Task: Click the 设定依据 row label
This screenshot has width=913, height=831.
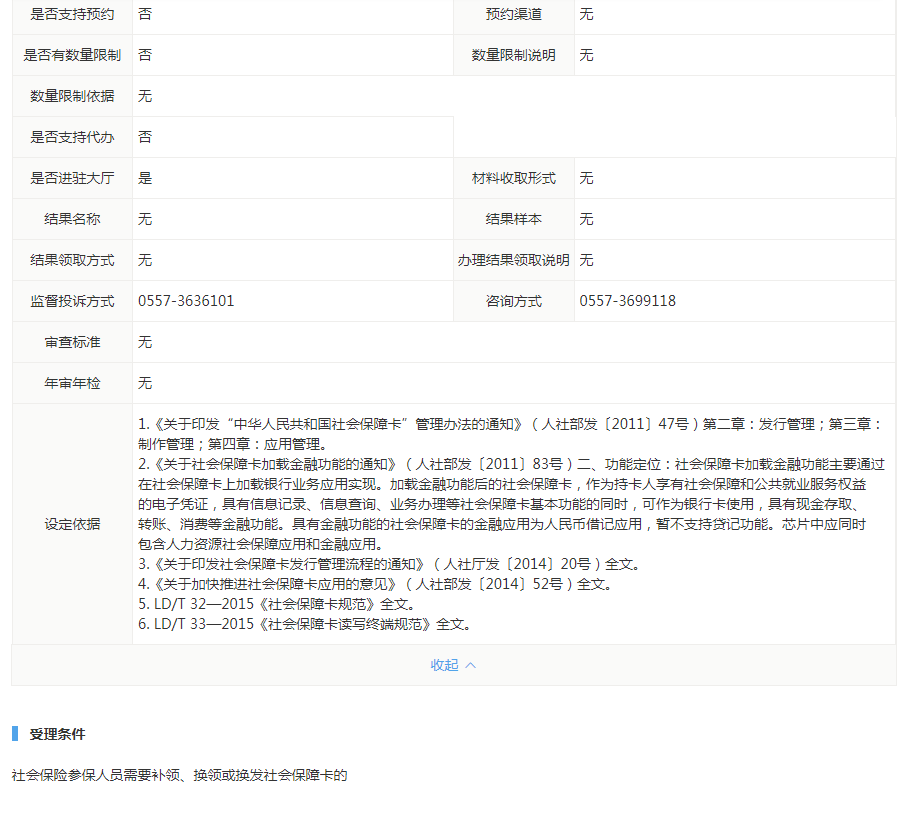Action: (72, 524)
